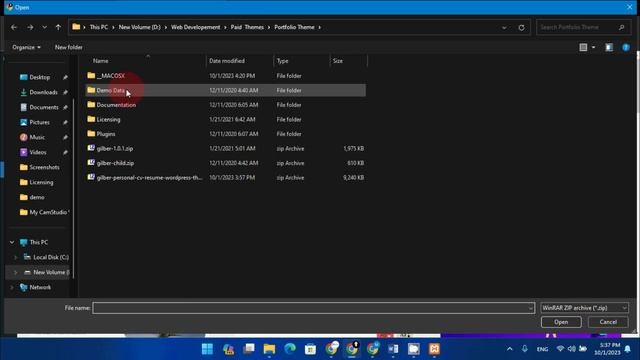
Task: Select the gilber-1.0.1.zip file
Action: (226, 149)
